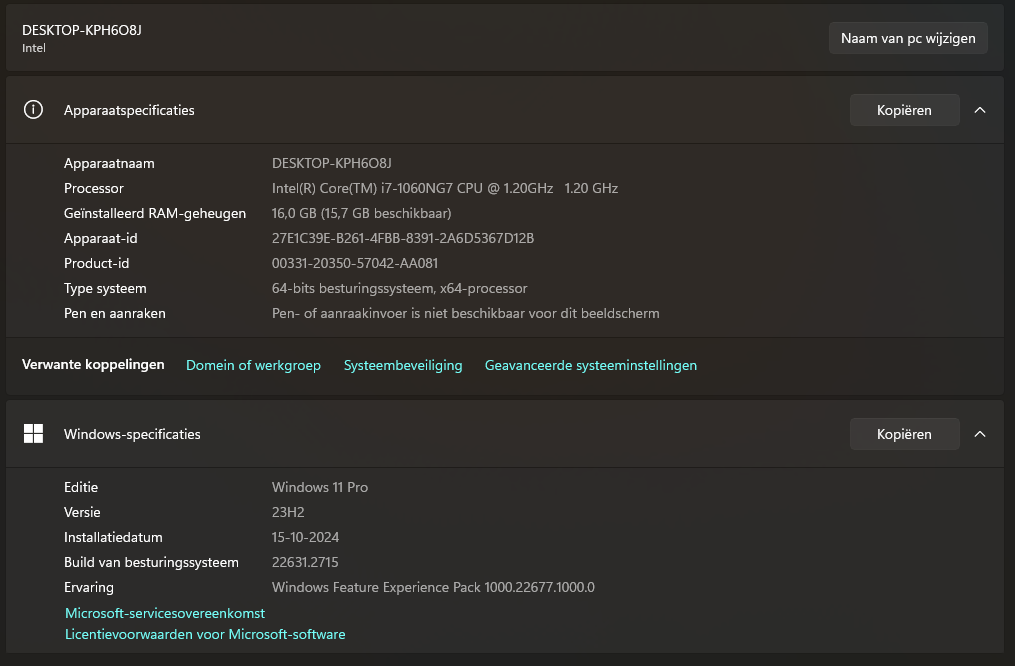This screenshot has height=666, width=1015.
Task: Click the Windows Feature Experience Pack value
Action: [433, 588]
